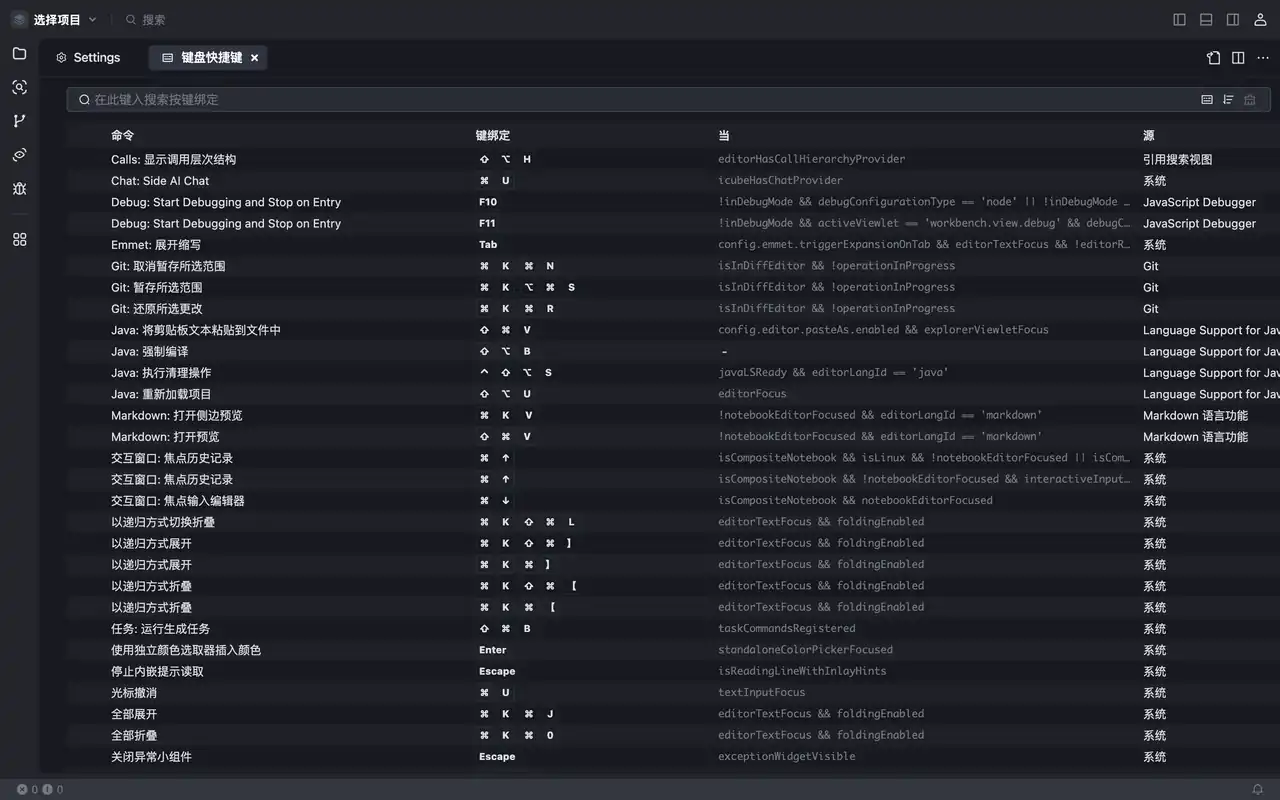Toggle the right secondary sidebar layout
Image resolution: width=1280 pixels, height=800 pixels.
[1233, 19]
